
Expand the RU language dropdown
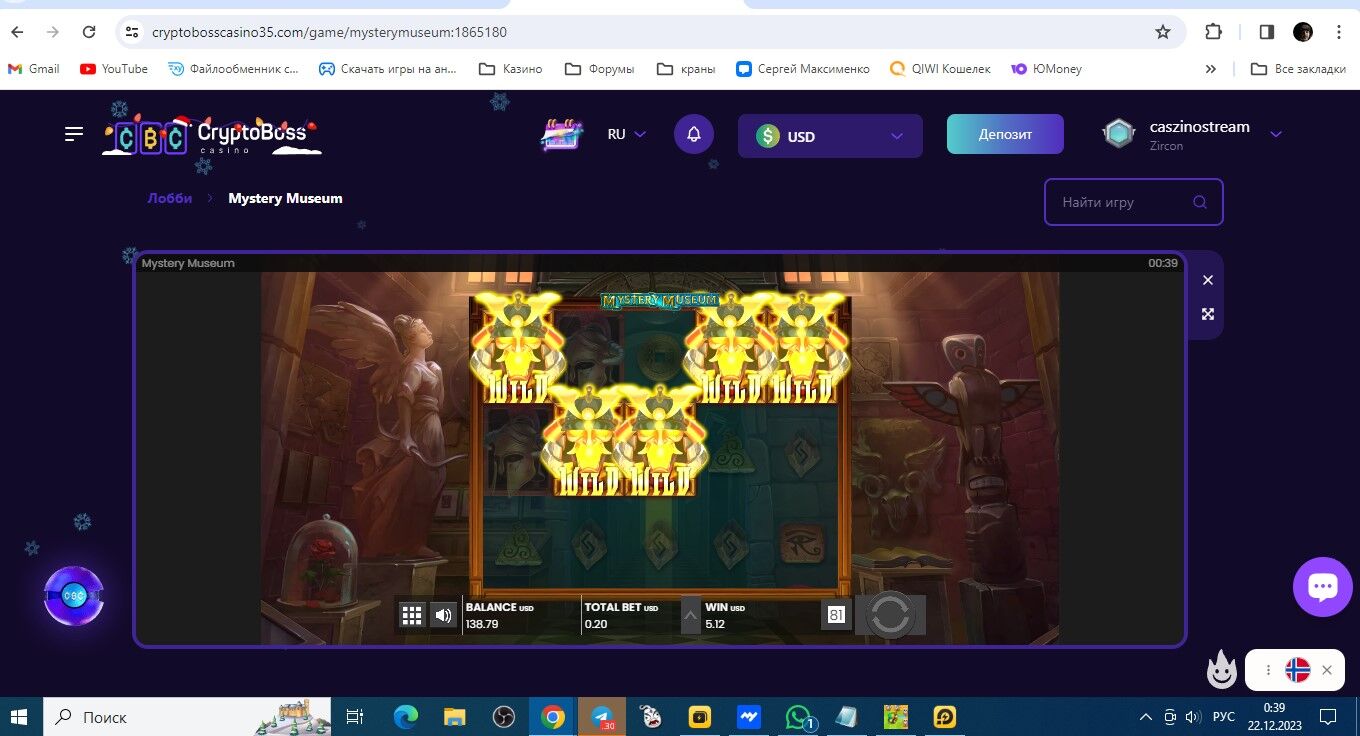[x=627, y=134]
